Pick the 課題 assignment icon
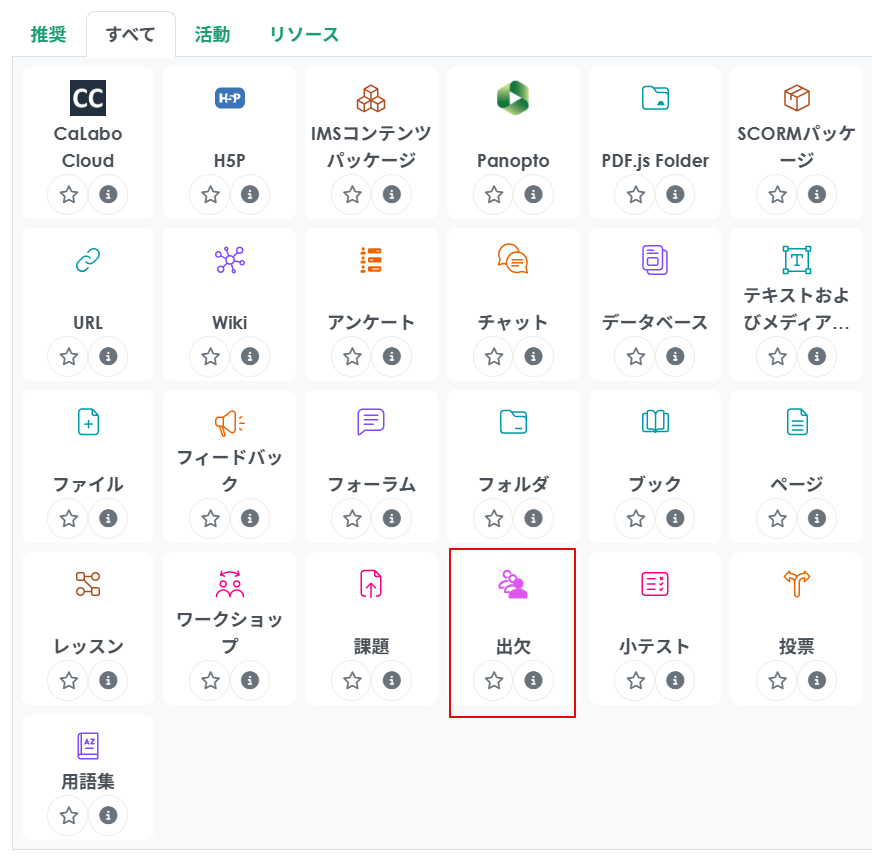Viewport: 872px width, 856px height. point(371,584)
